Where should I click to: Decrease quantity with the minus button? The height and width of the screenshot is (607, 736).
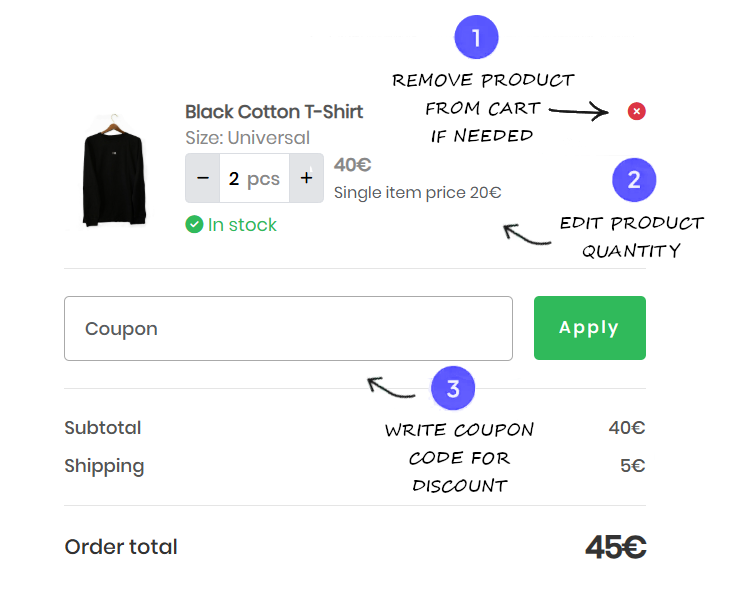(203, 178)
